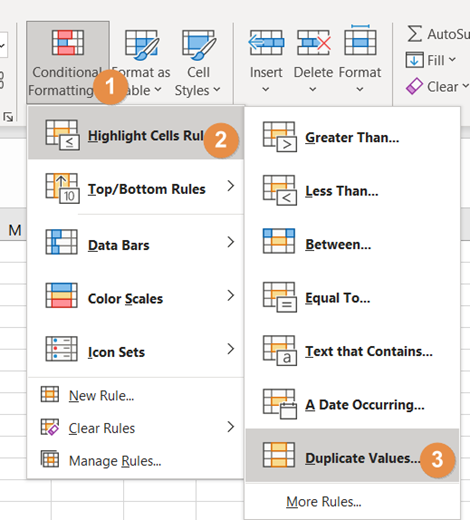
Task: Select Greater Than... menu entry
Action: coord(353,137)
